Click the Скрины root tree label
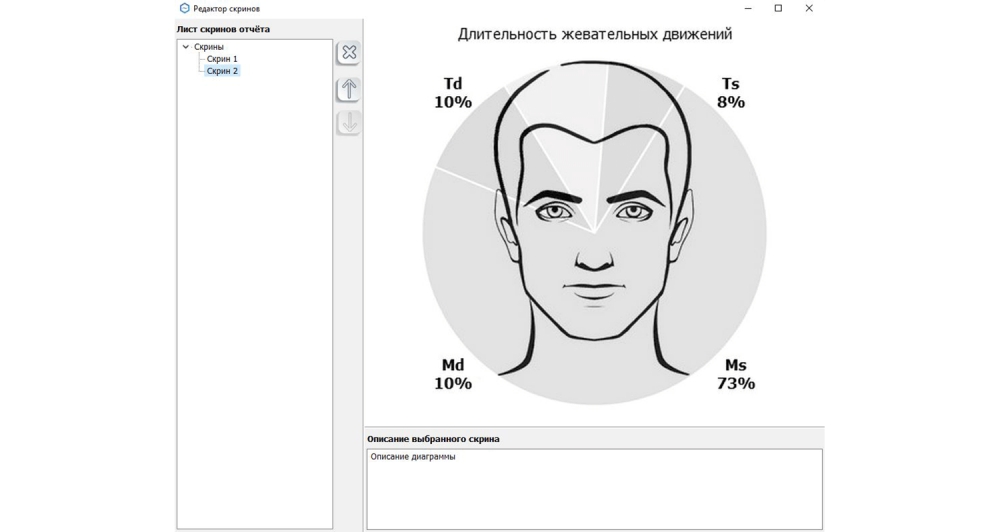 pos(209,47)
